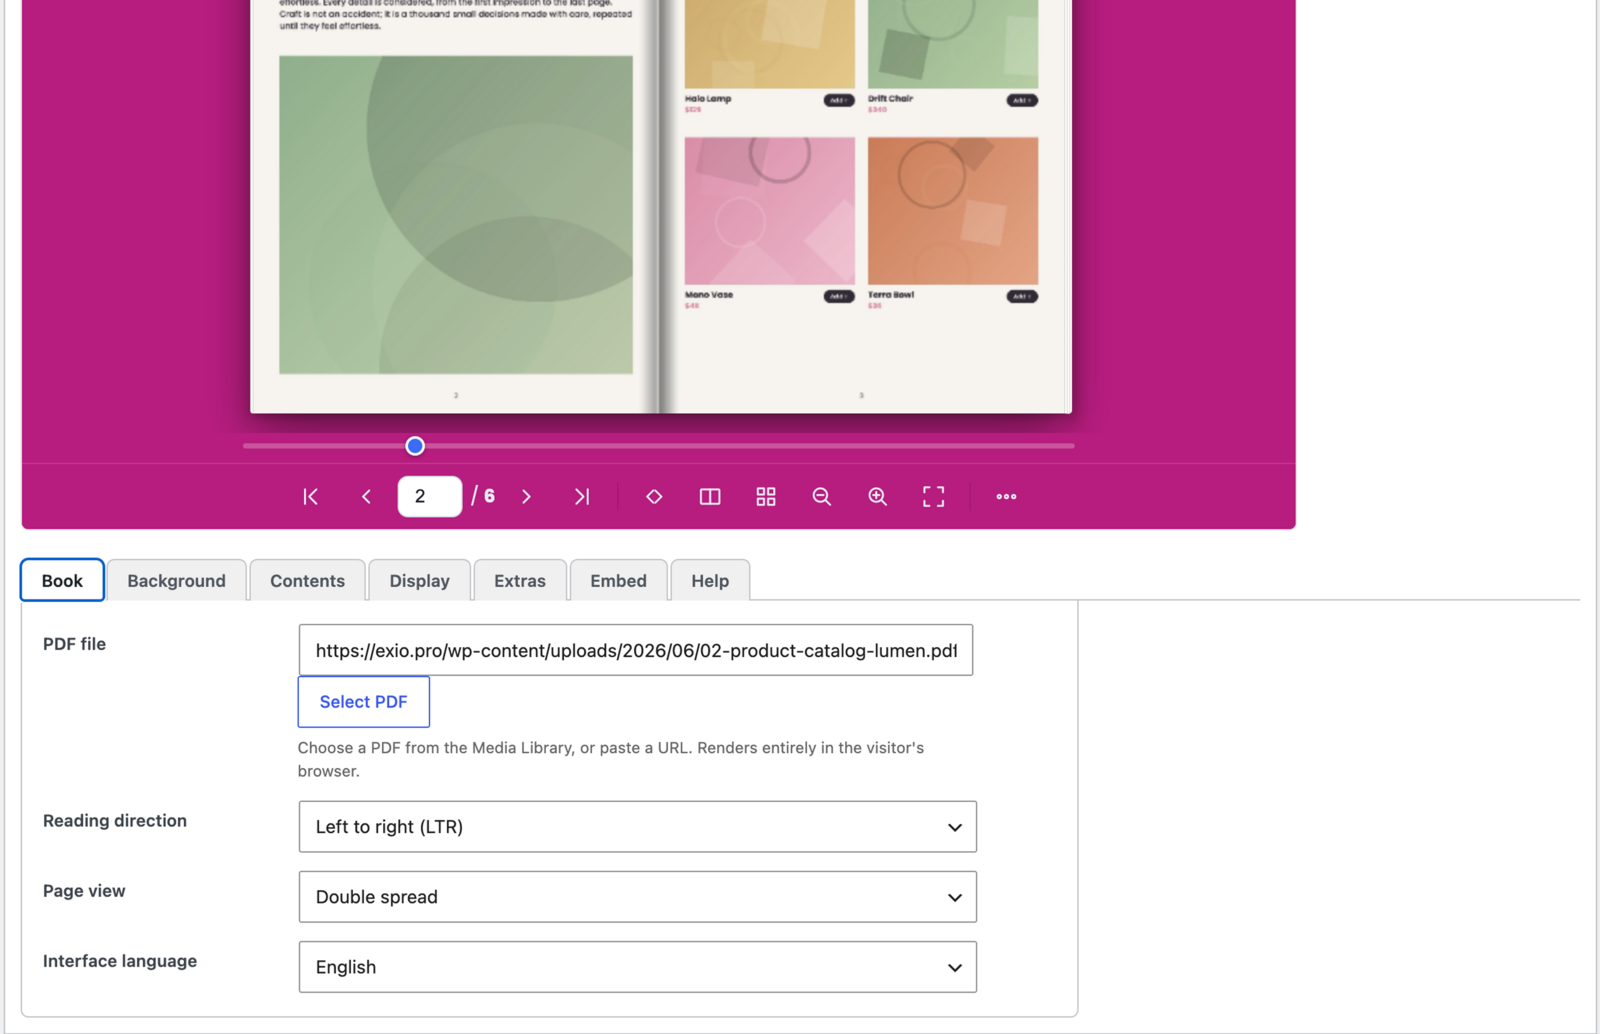Click the Drift Chair product name
Image resolution: width=1600 pixels, height=1034 pixels.
[x=890, y=99]
